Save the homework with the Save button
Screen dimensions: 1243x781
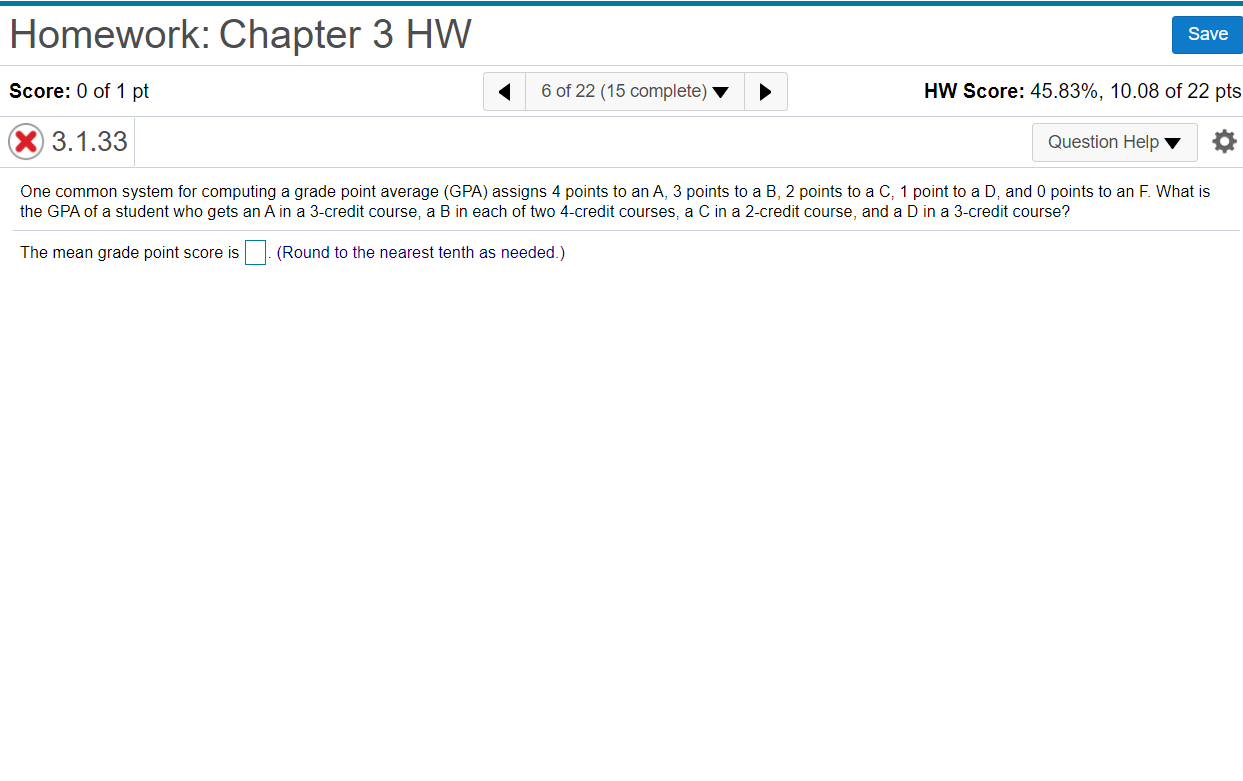click(x=1207, y=34)
